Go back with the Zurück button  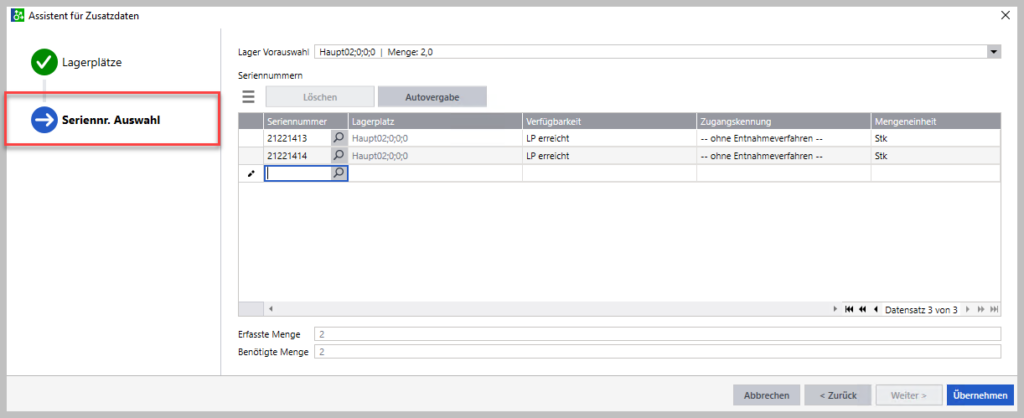point(838,395)
